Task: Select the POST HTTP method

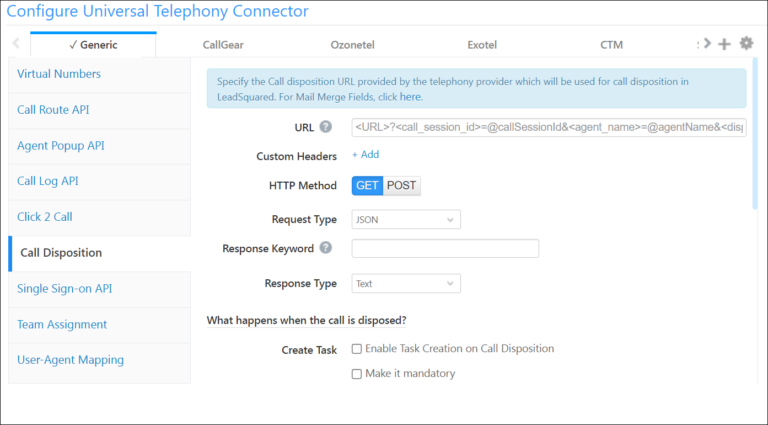Action: pos(402,186)
